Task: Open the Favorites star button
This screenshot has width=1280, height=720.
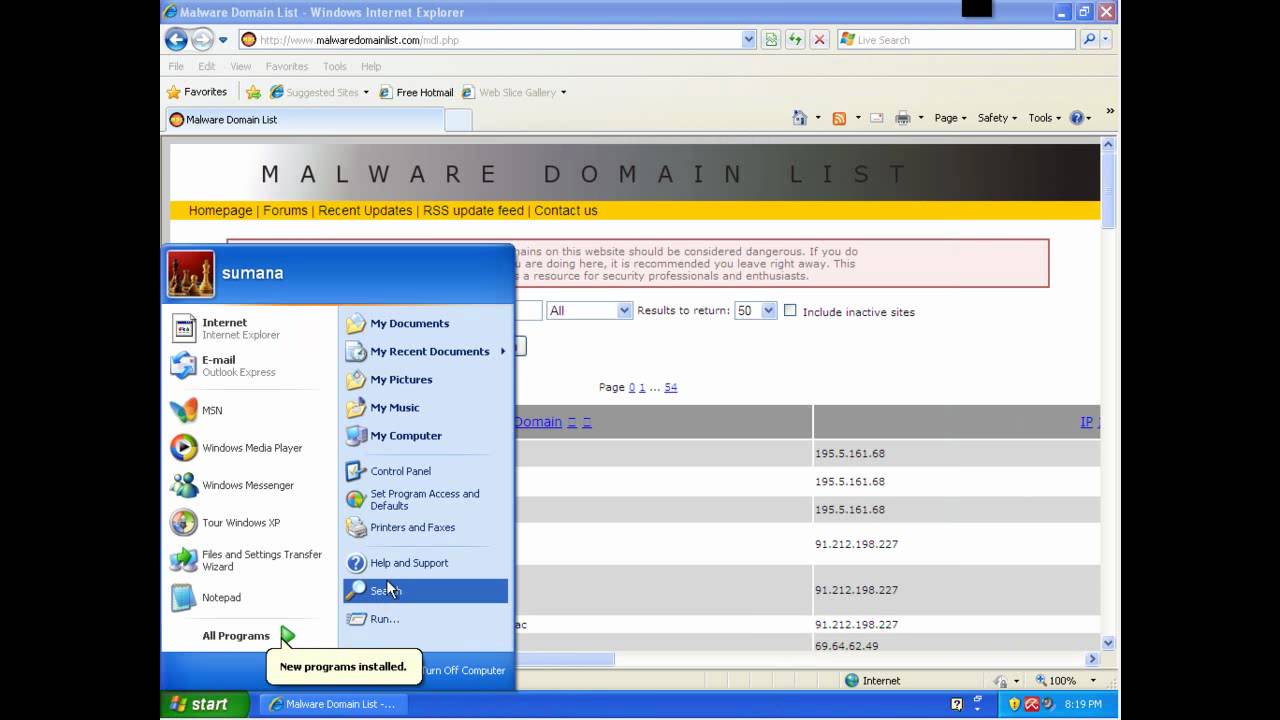Action: pos(197,92)
